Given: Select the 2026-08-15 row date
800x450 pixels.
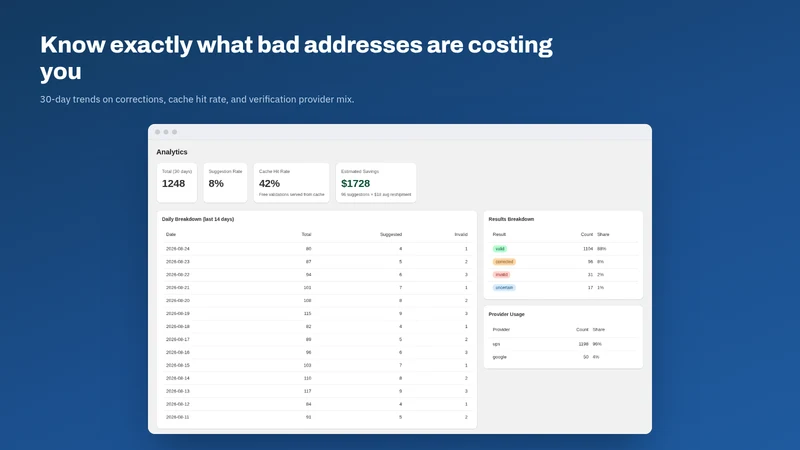Looking at the screenshot, I should [x=178, y=365].
